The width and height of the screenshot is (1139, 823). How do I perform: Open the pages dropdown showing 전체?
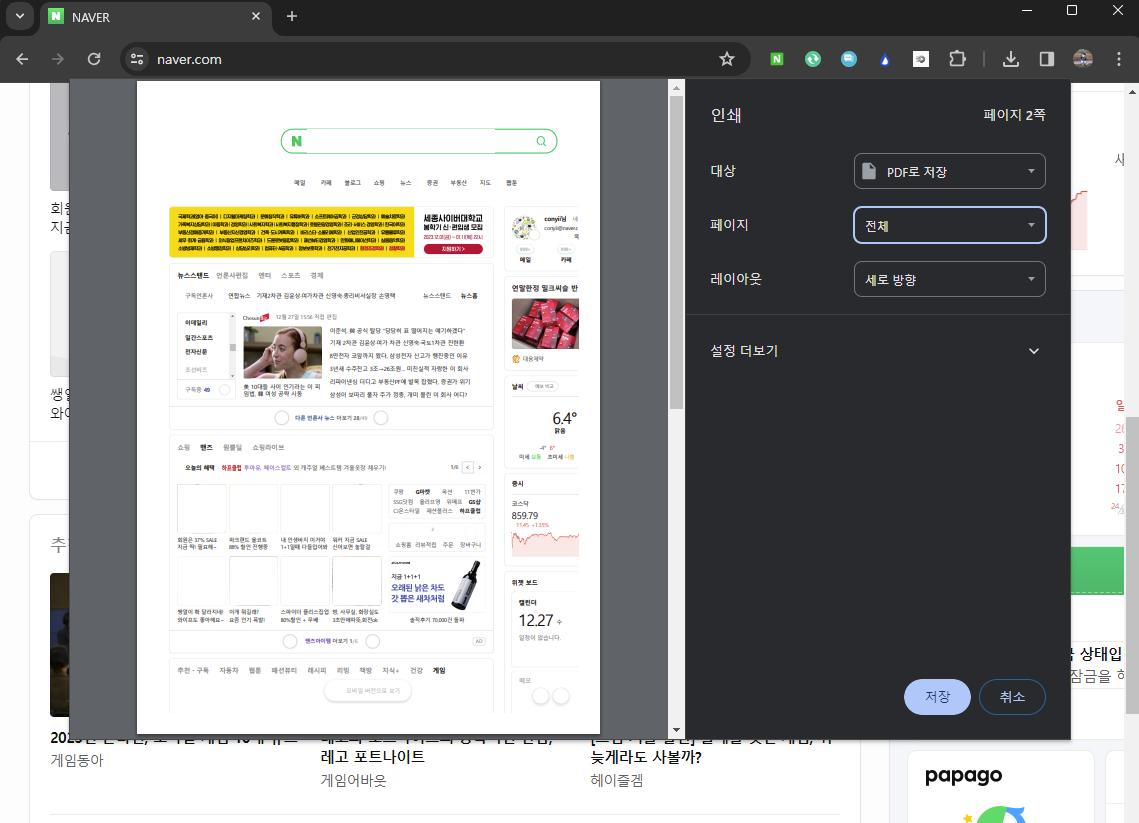(949, 225)
